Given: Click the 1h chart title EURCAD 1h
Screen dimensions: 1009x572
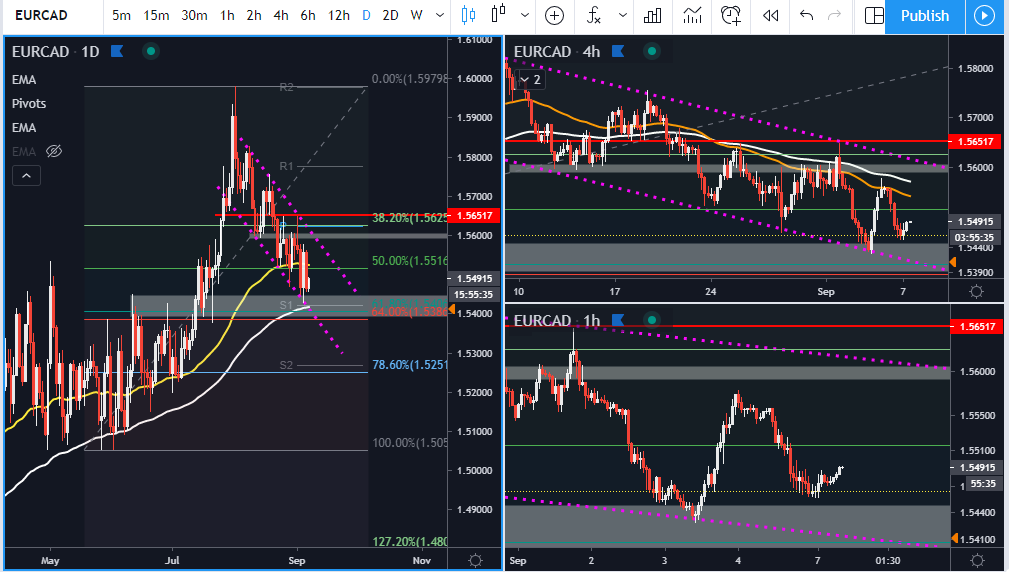Looking at the screenshot, I should (x=557, y=320).
